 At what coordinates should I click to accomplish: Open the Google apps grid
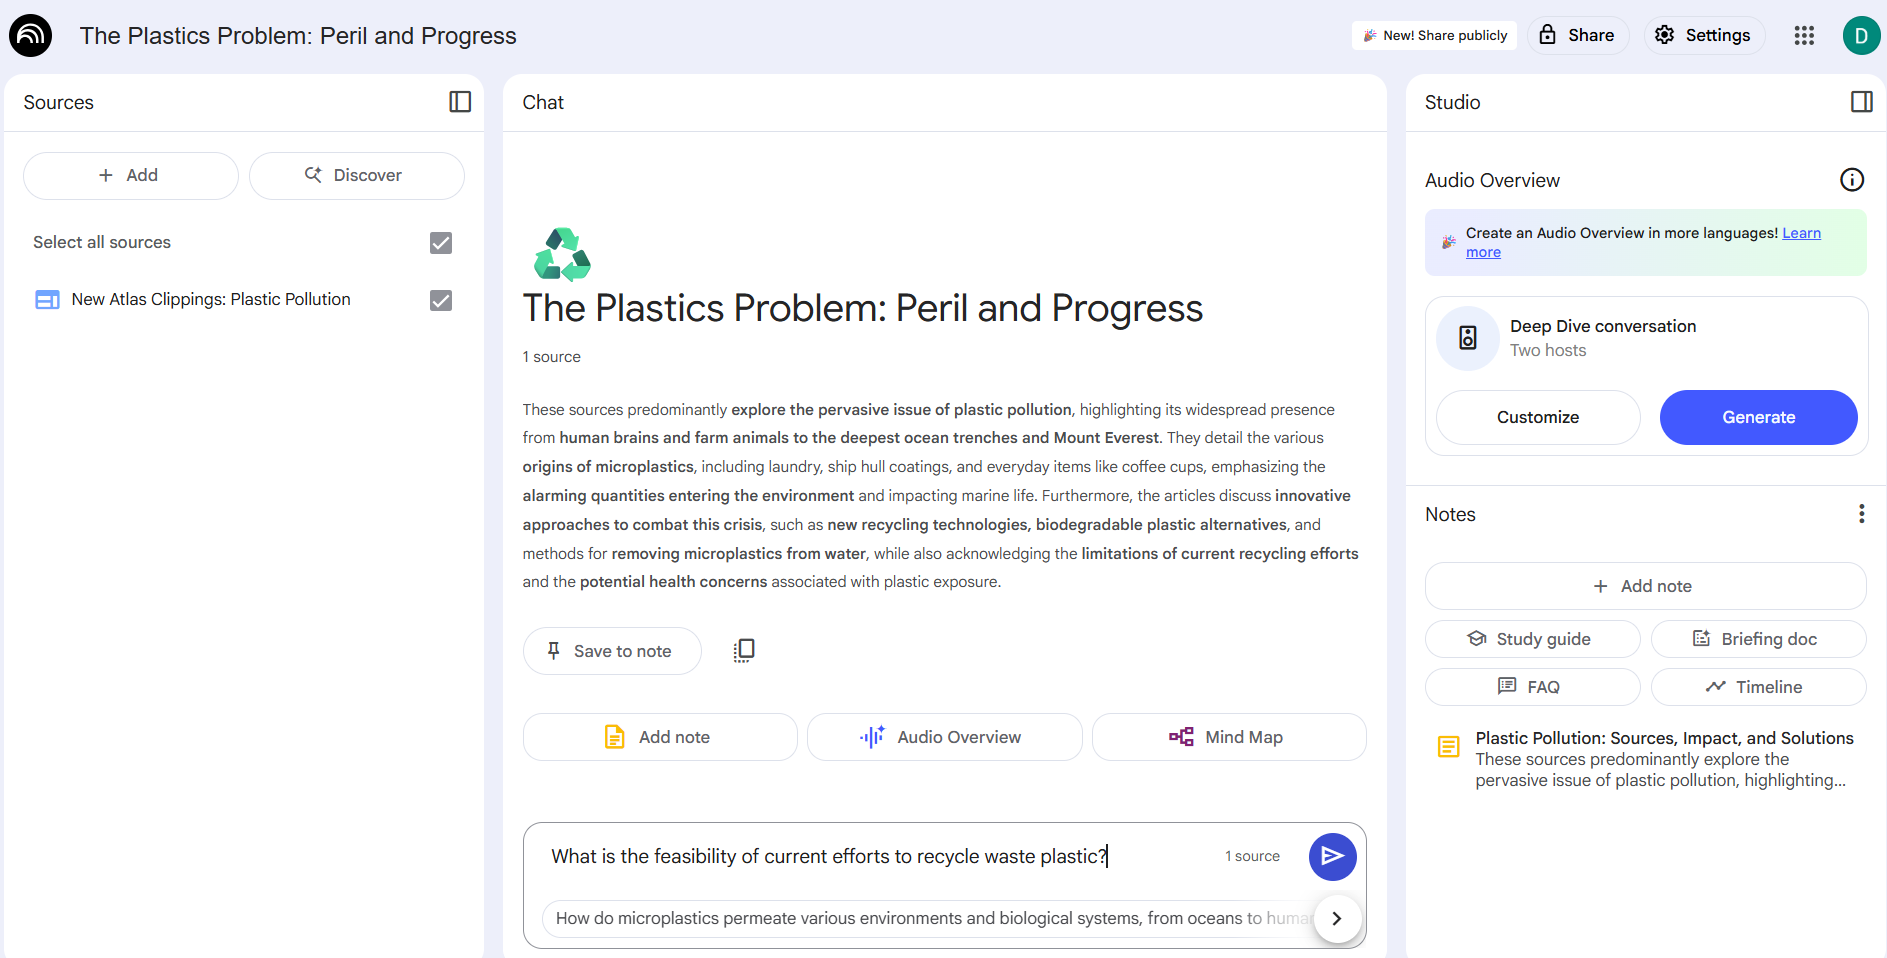click(x=1804, y=36)
